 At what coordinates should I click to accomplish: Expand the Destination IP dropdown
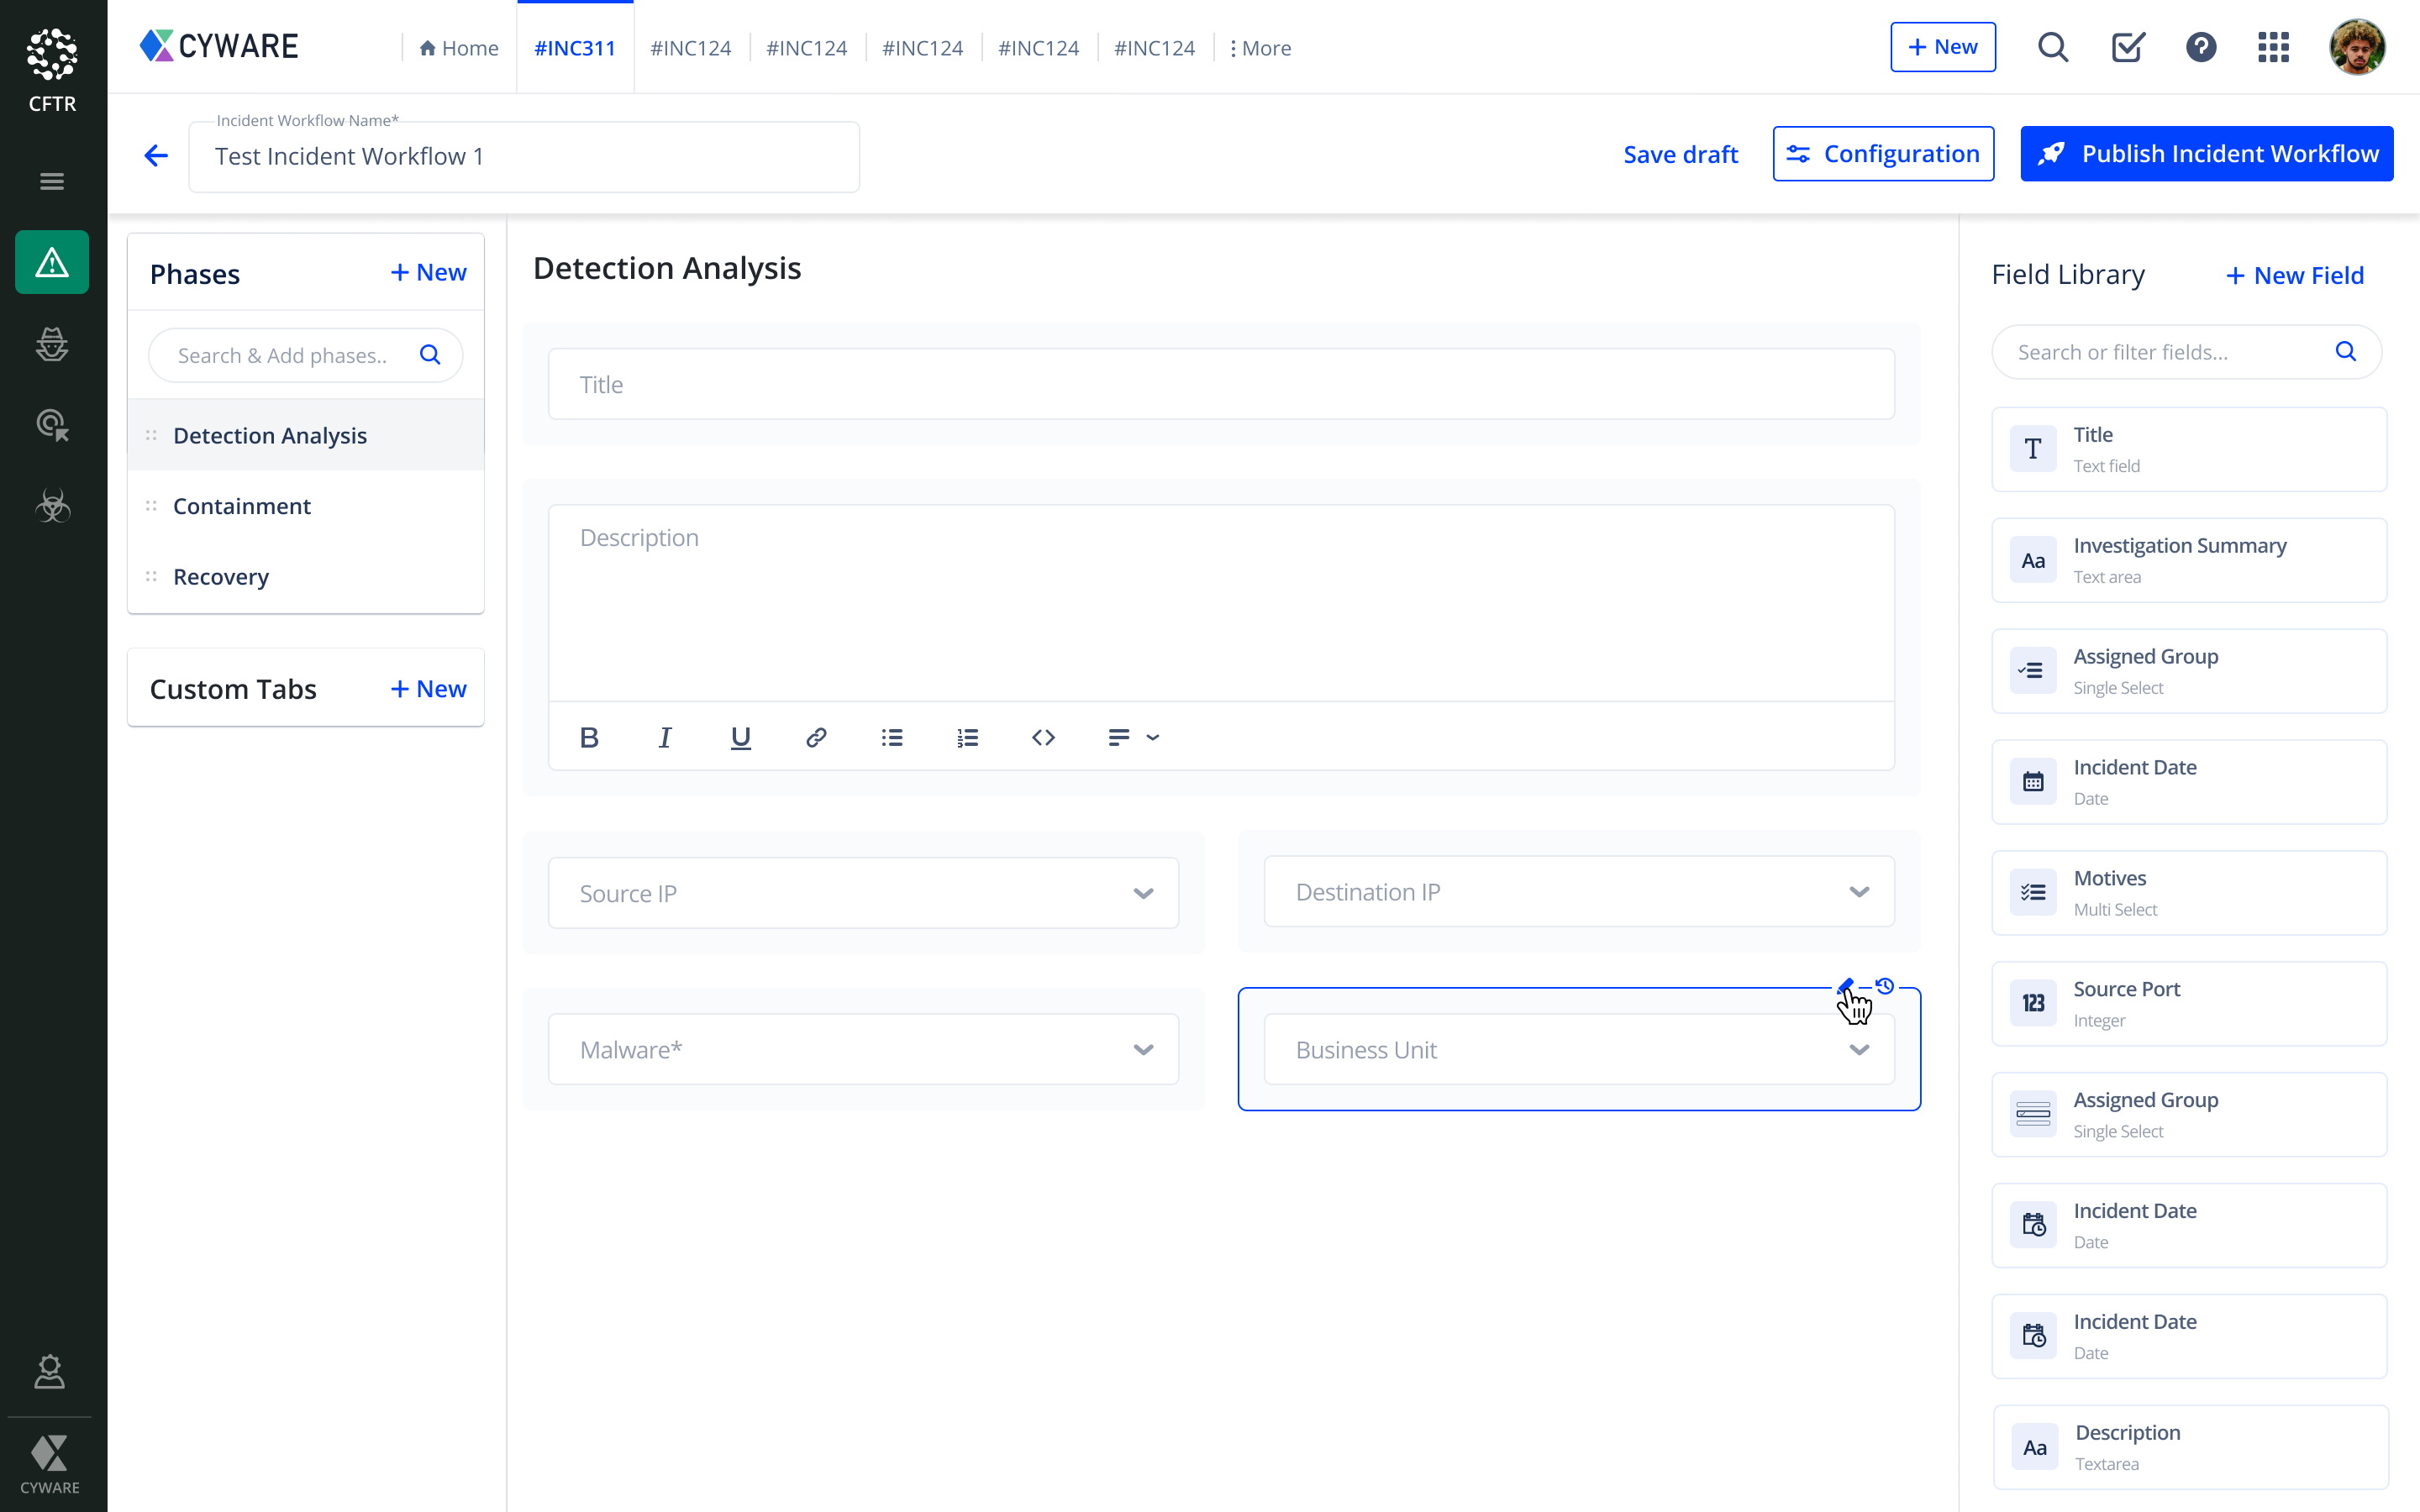pyautogui.click(x=1859, y=892)
